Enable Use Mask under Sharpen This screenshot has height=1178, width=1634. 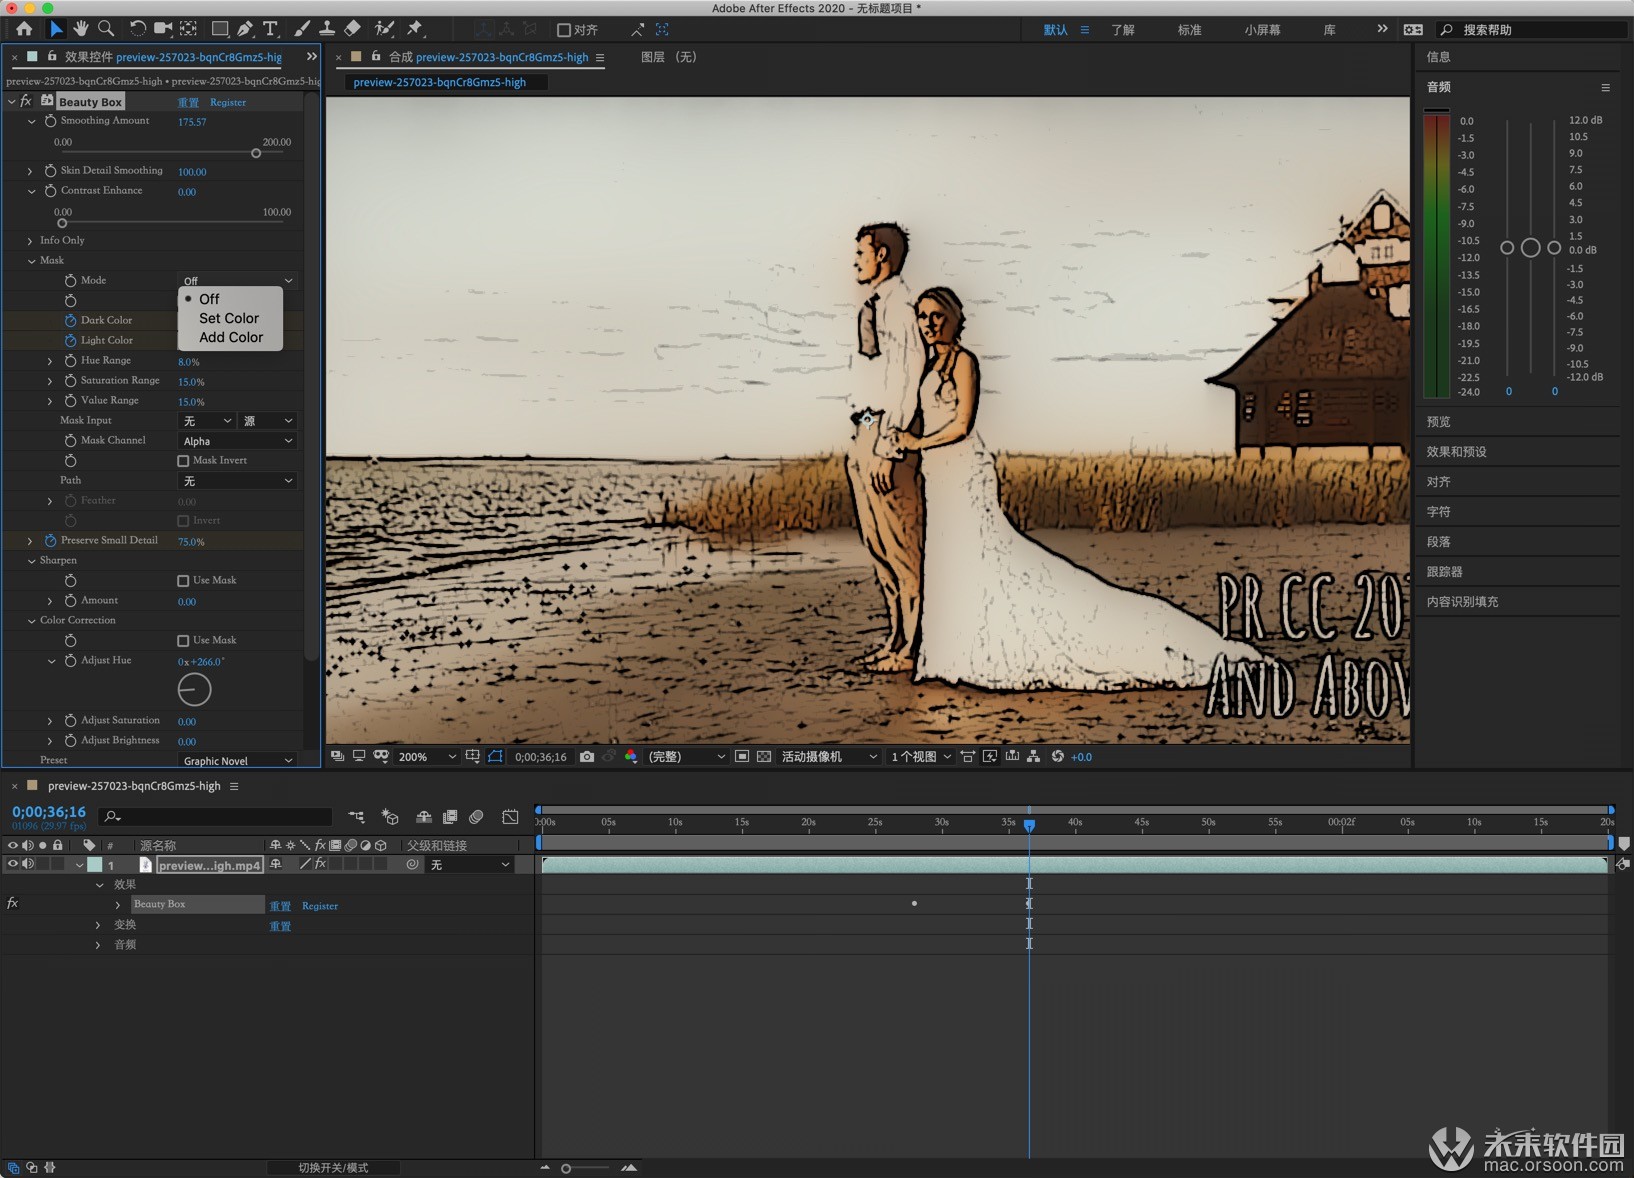coord(183,581)
